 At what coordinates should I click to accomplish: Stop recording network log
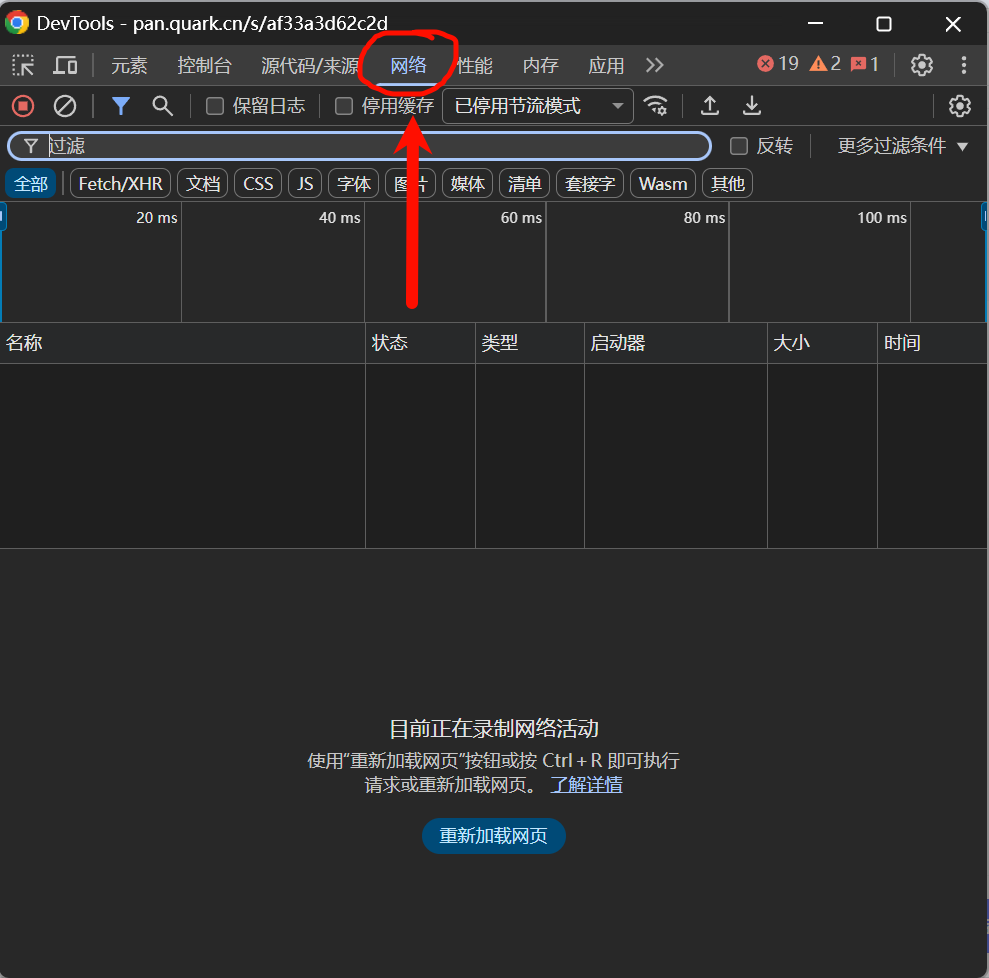click(x=23, y=106)
